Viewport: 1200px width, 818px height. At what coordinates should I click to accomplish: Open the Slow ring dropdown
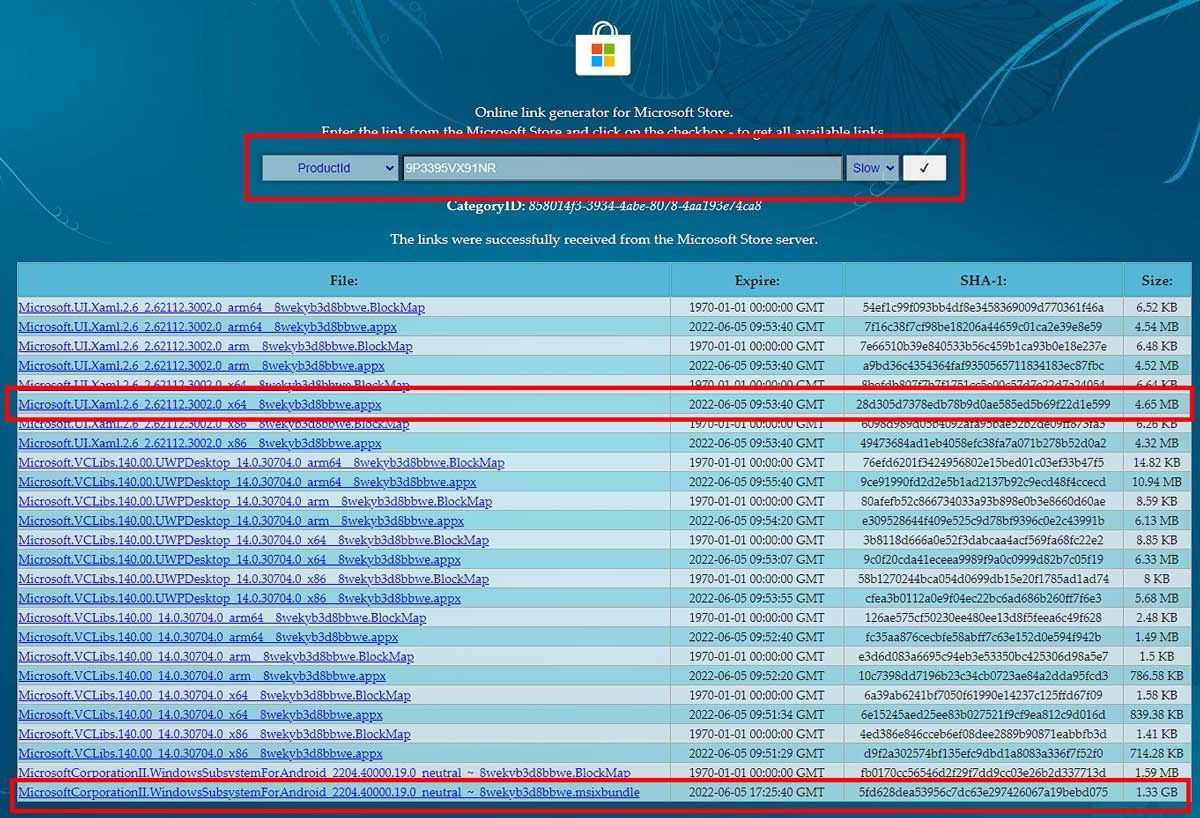[x=873, y=168]
